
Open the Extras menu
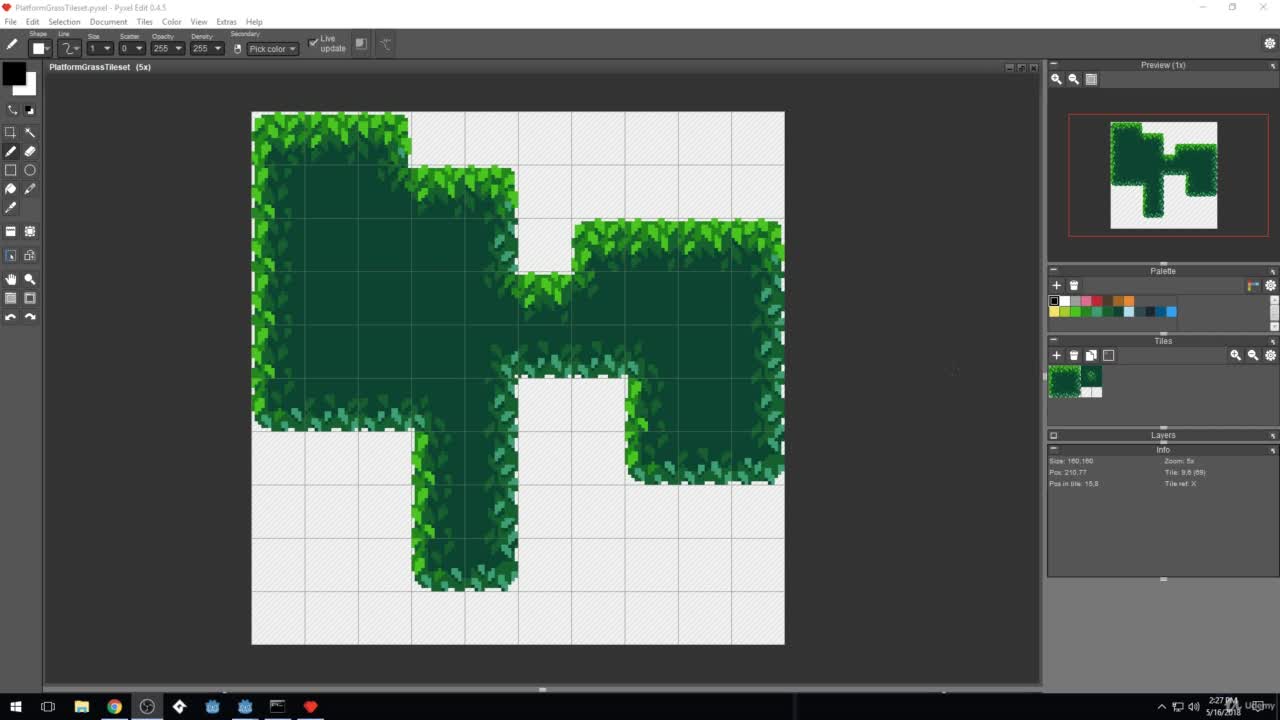(x=226, y=21)
